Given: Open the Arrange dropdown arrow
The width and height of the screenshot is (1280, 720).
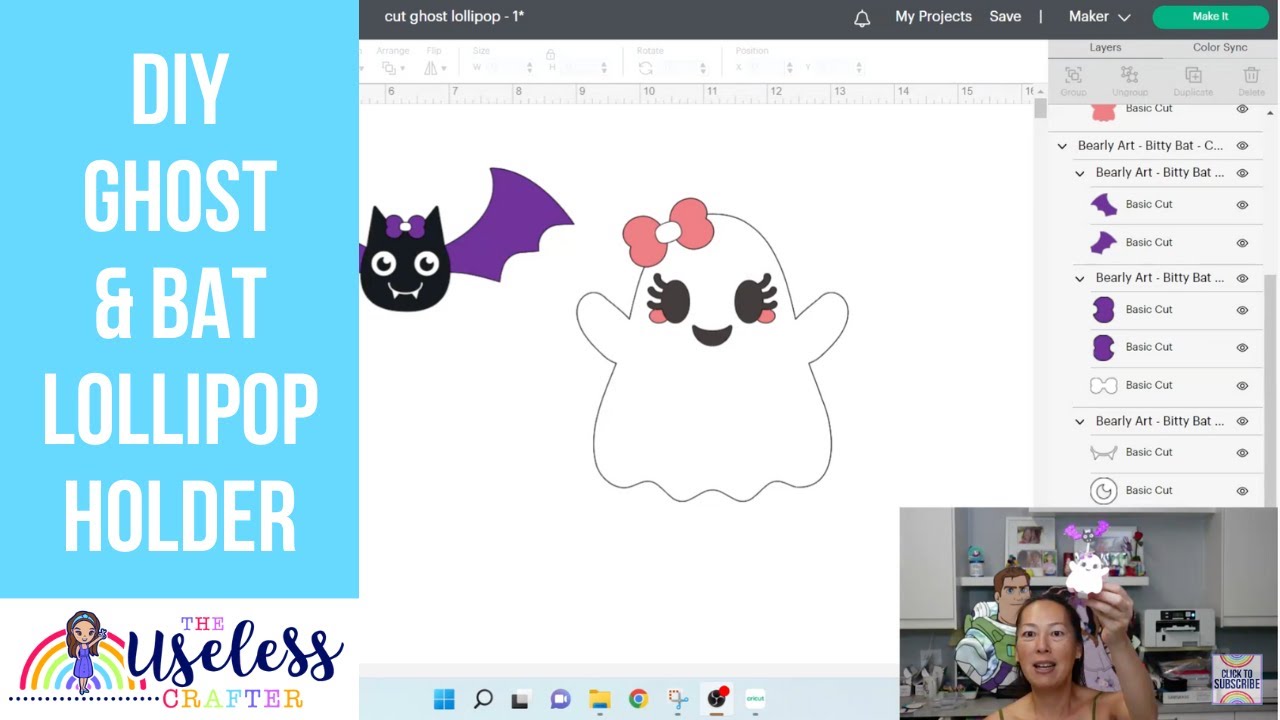Looking at the screenshot, I should [403, 69].
